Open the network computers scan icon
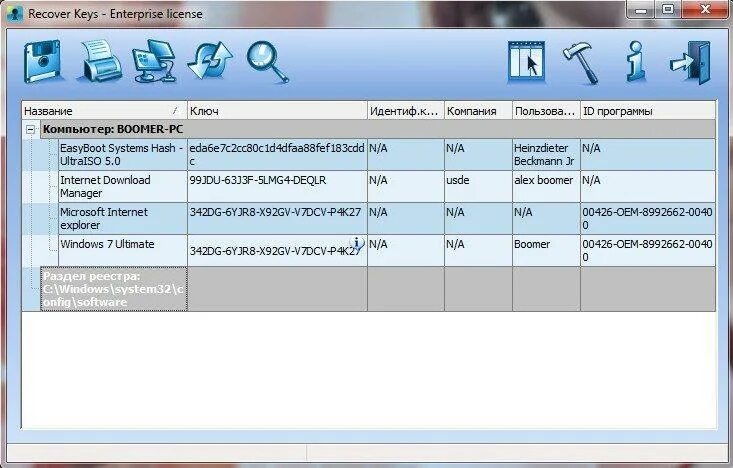The width and height of the screenshot is (733, 468). (x=154, y=62)
